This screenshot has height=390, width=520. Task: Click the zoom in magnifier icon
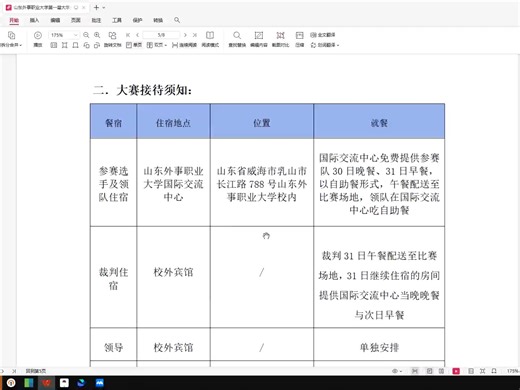[x=97, y=35]
